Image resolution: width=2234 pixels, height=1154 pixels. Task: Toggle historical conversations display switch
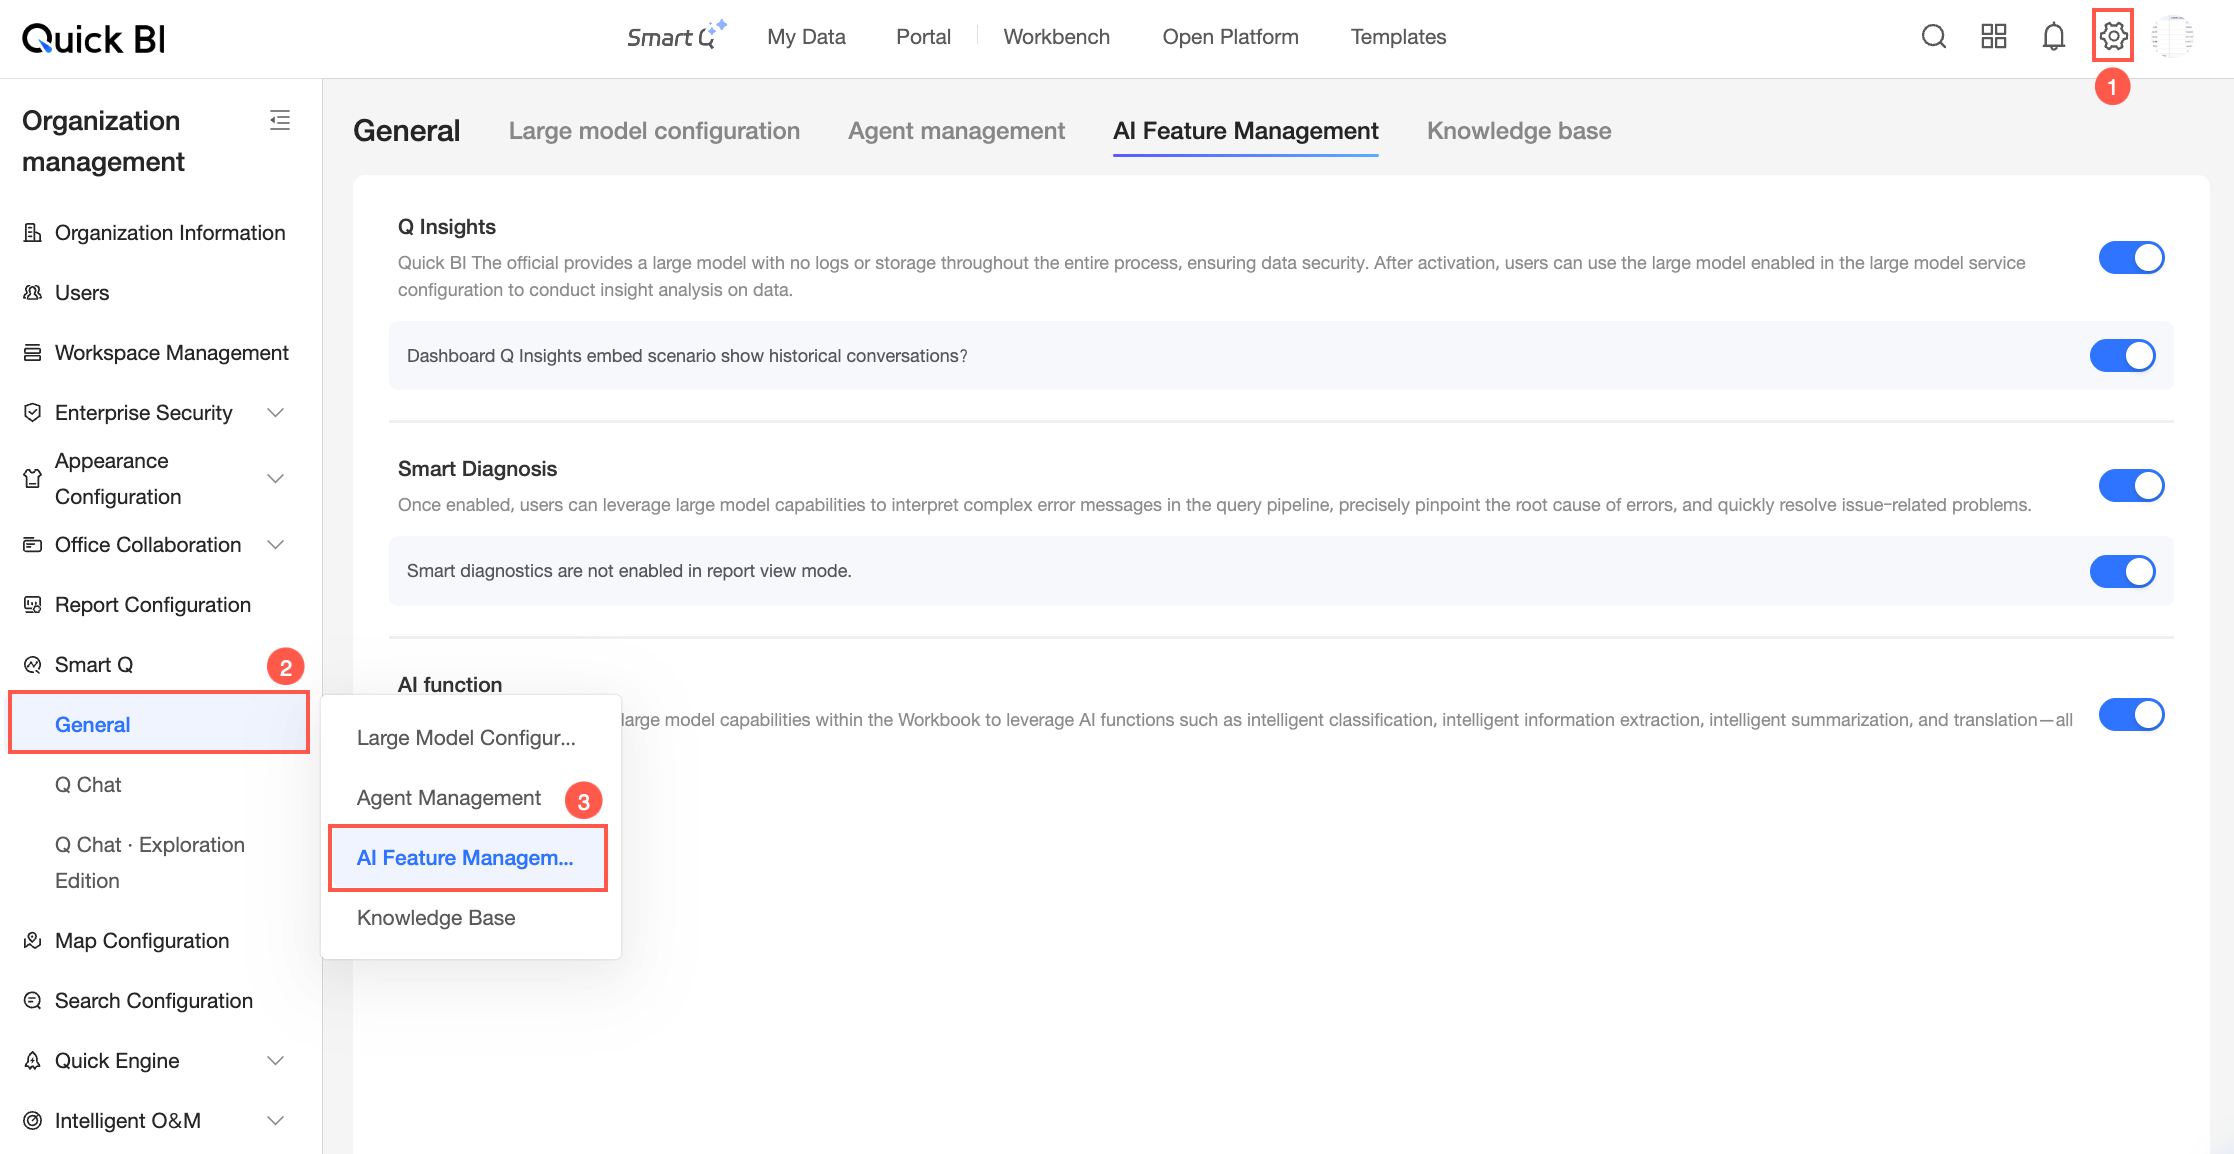2122,356
